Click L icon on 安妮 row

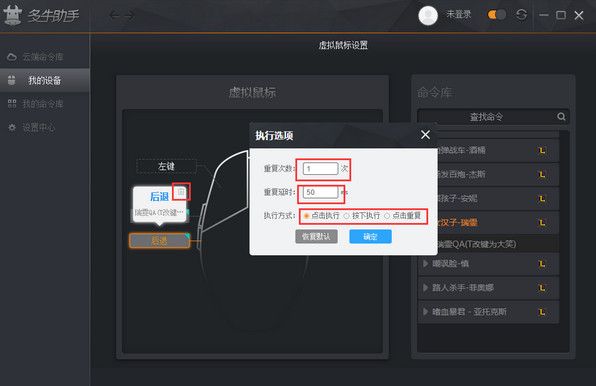click(x=542, y=199)
